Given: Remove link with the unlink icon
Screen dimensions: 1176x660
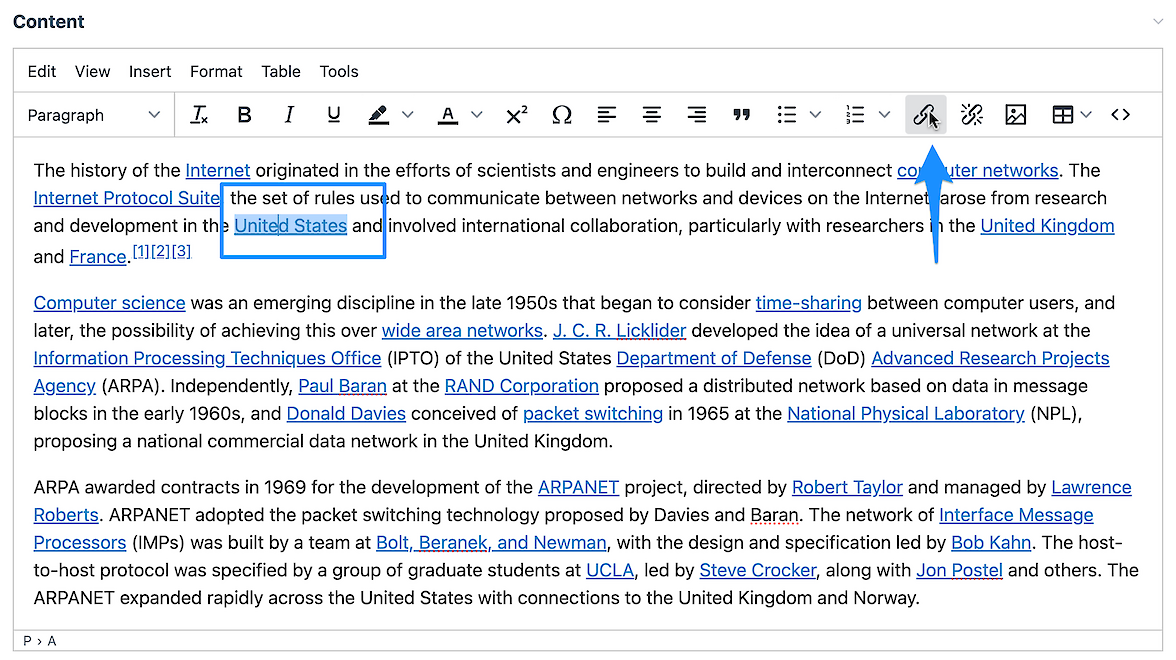Looking at the screenshot, I should (x=971, y=115).
